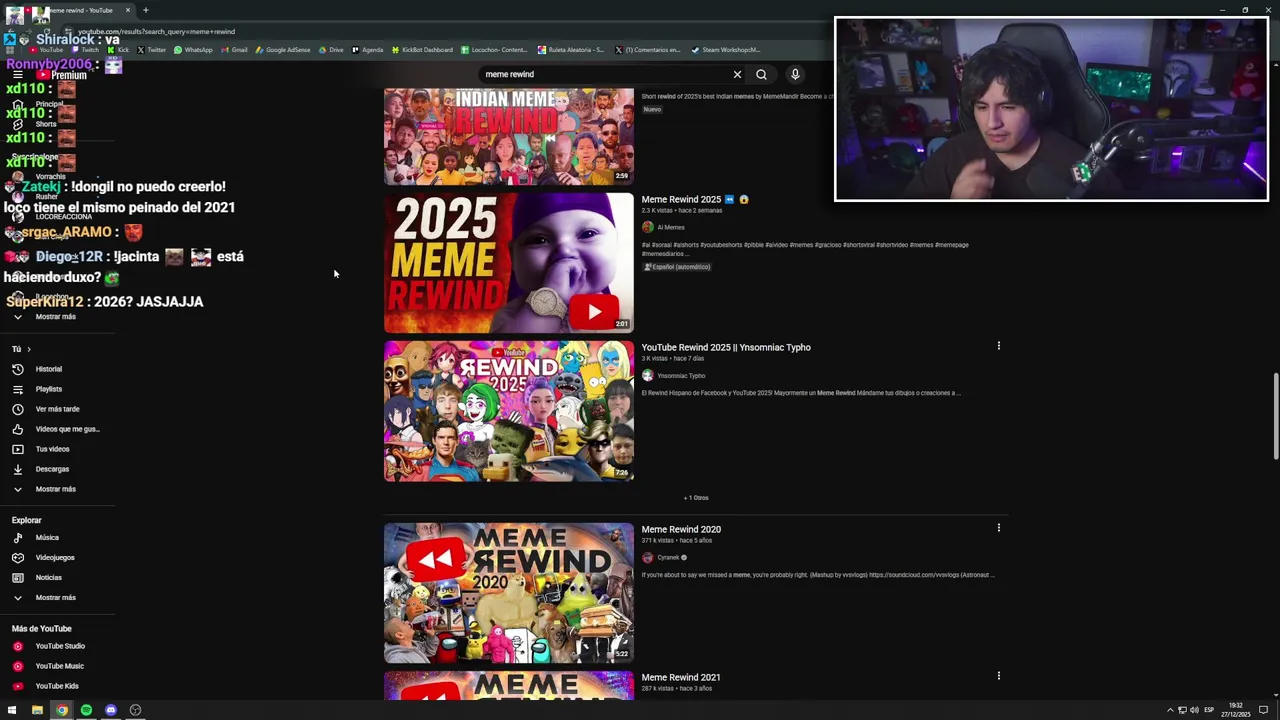Launch YouTube Kids
Image resolution: width=1280 pixels, height=720 pixels.
click(56, 686)
